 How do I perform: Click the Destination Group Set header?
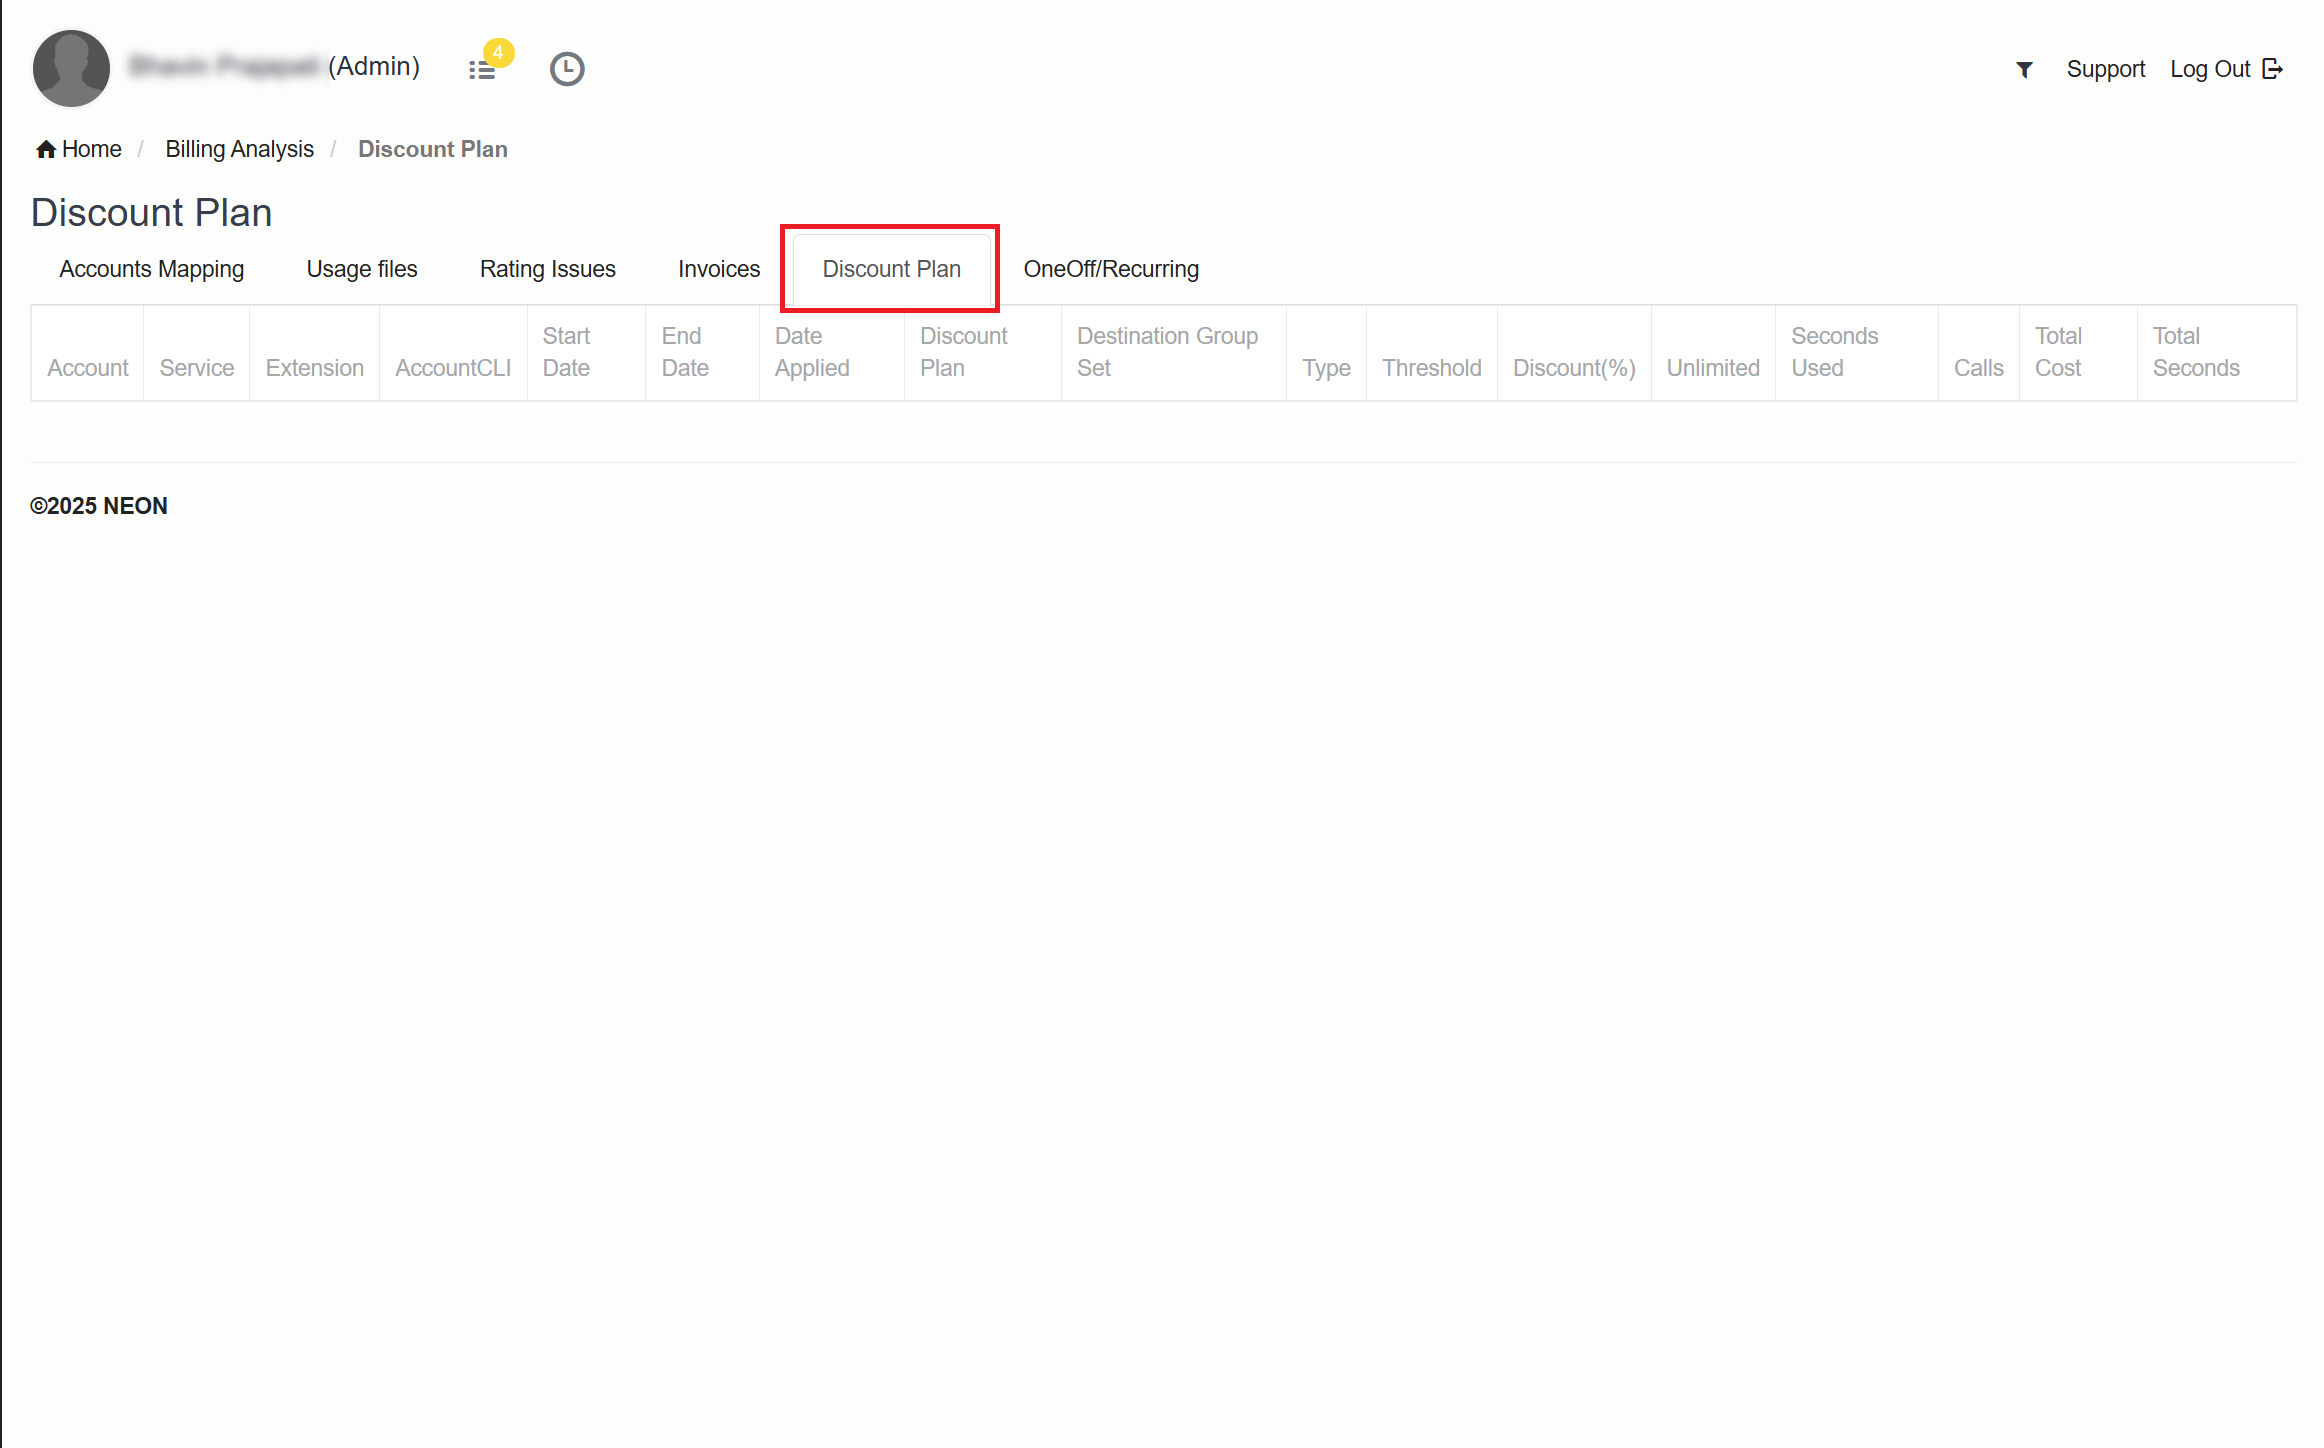click(x=1166, y=352)
